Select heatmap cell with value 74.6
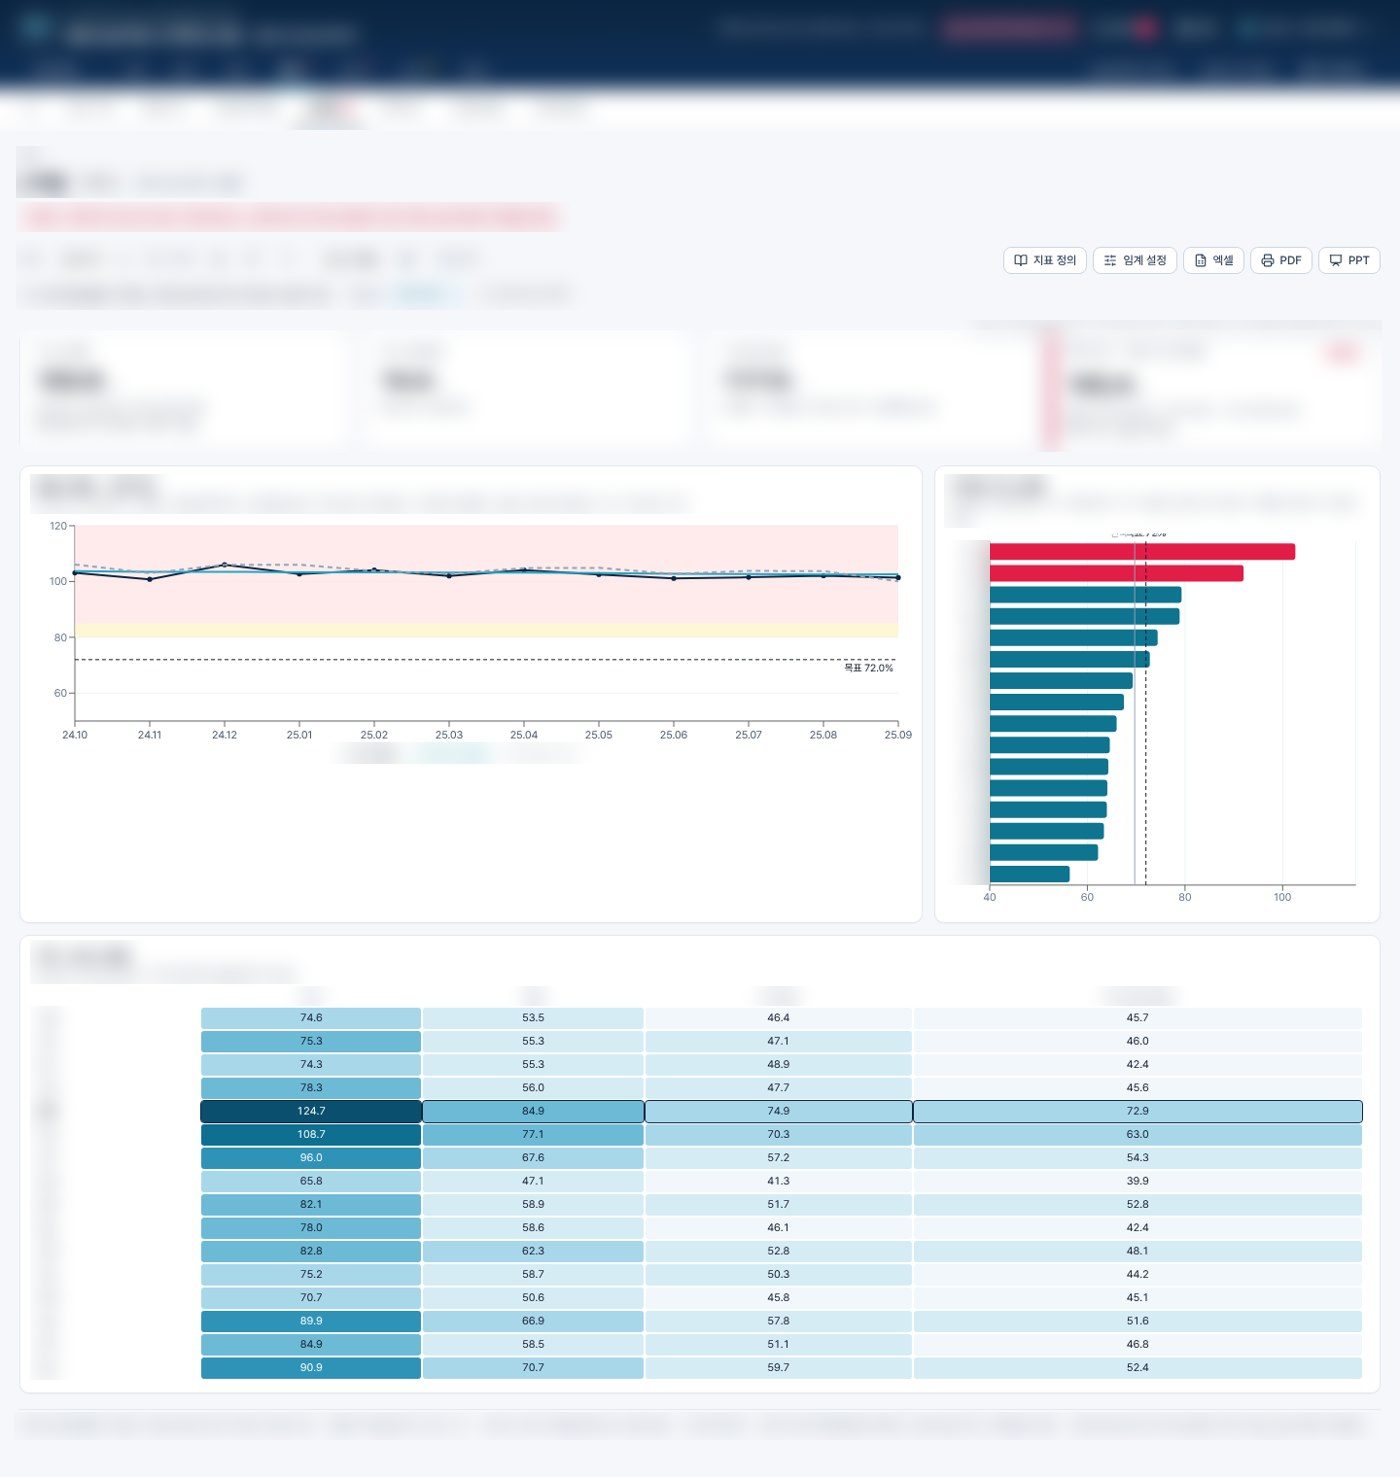This screenshot has height=1477, width=1400. (311, 1018)
